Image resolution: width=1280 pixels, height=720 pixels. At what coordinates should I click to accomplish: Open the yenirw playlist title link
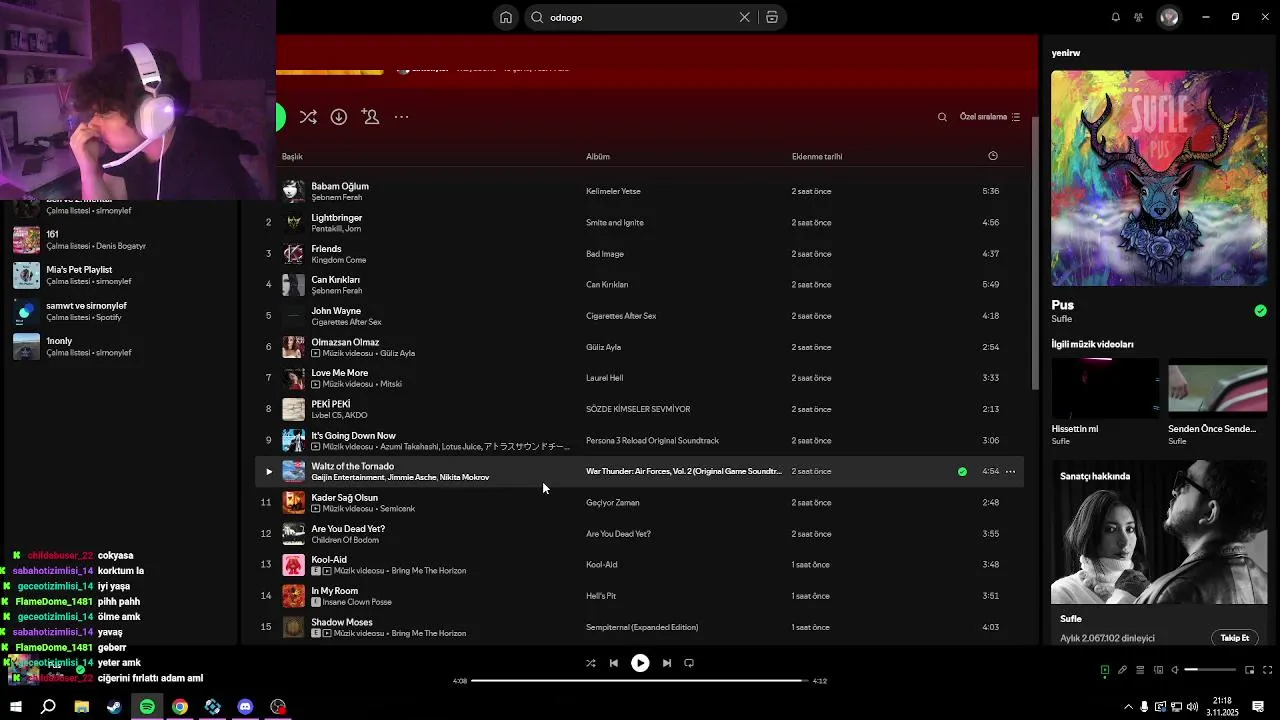[x=1066, y=53]
